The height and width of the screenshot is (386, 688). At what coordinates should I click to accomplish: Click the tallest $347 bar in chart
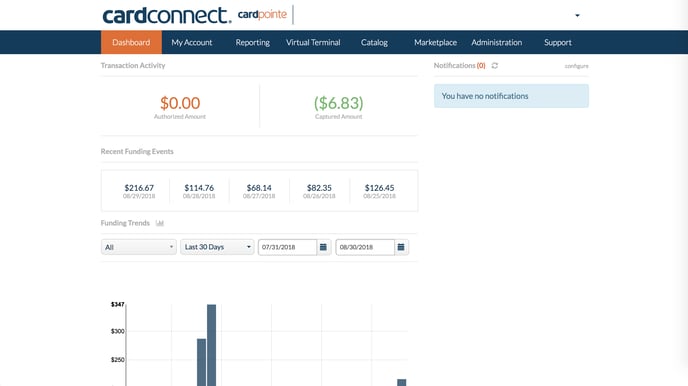[211, 345]
